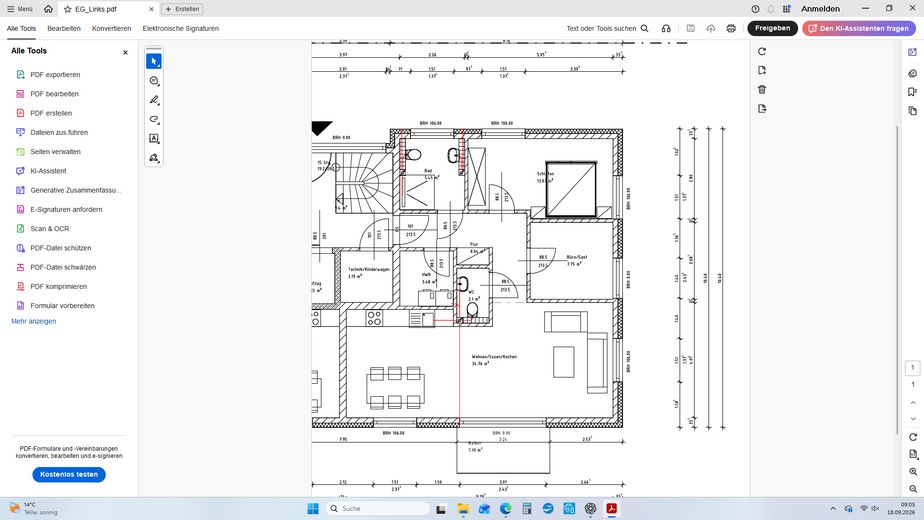Open the Bearbeiten tab

click(x=64, y=28)
